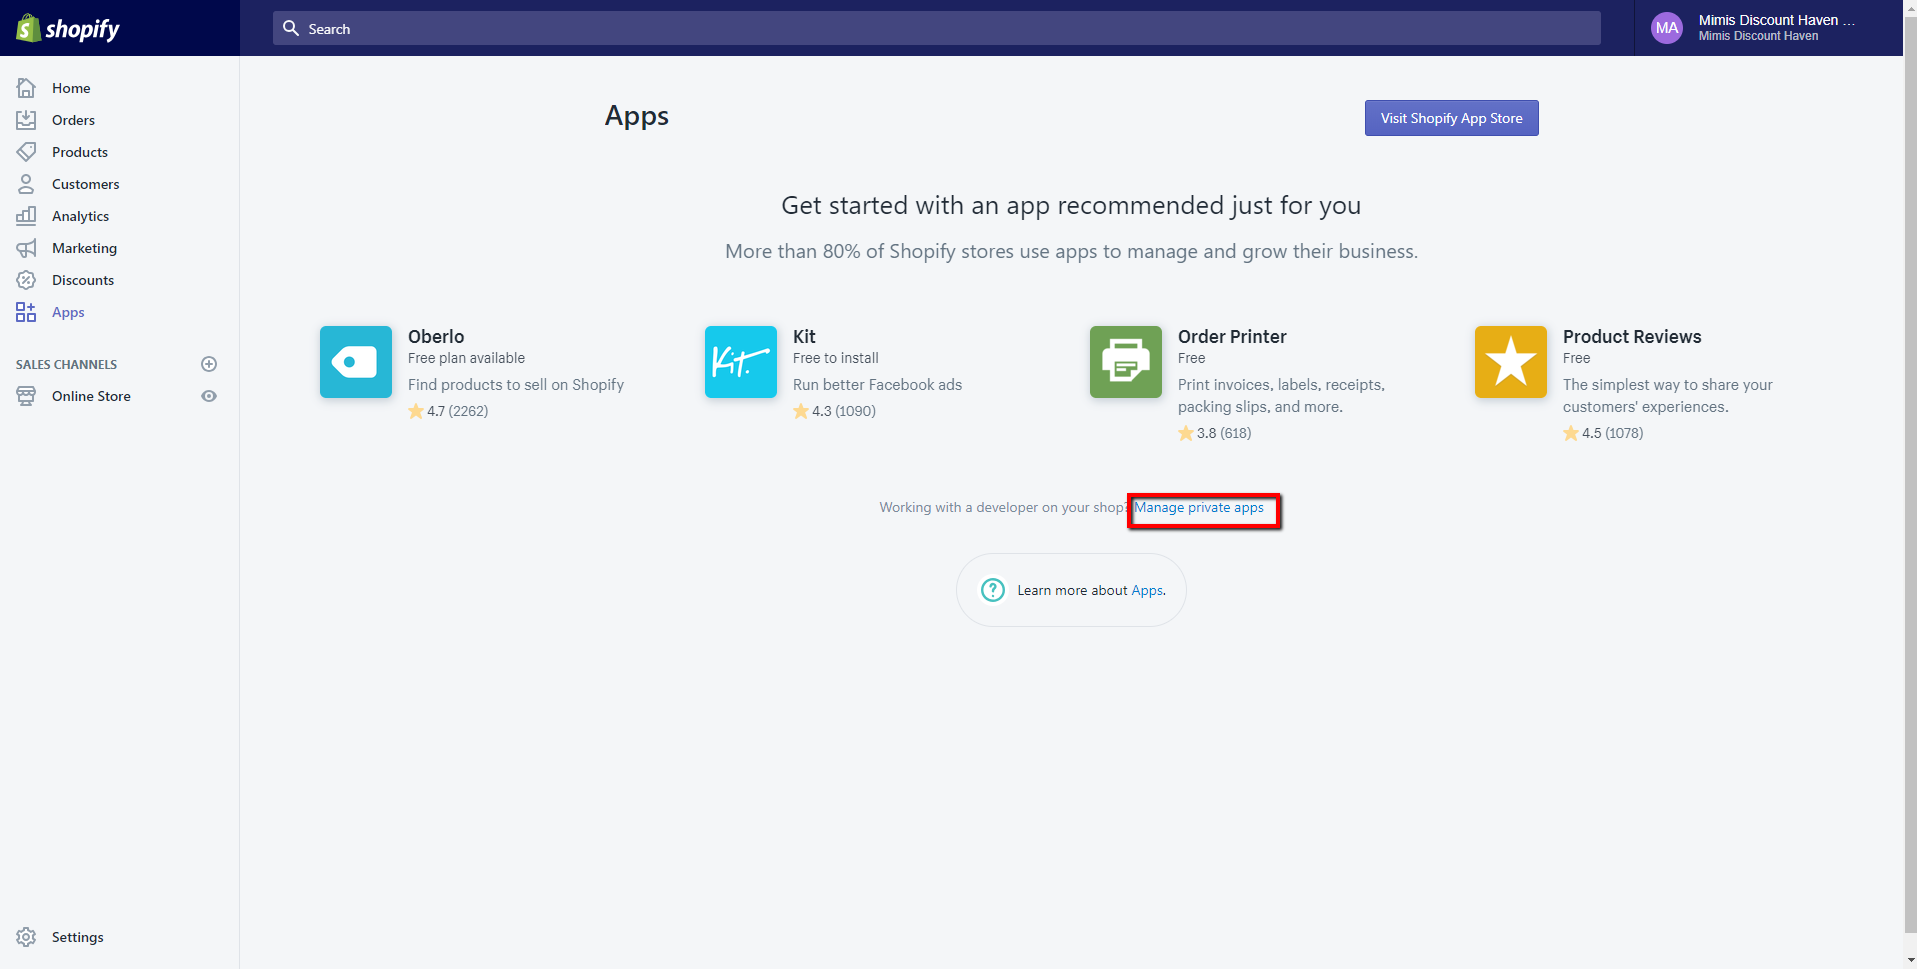Click the search magnifier icon
This screenshot has width=1917, height=969.
[291, 28]
